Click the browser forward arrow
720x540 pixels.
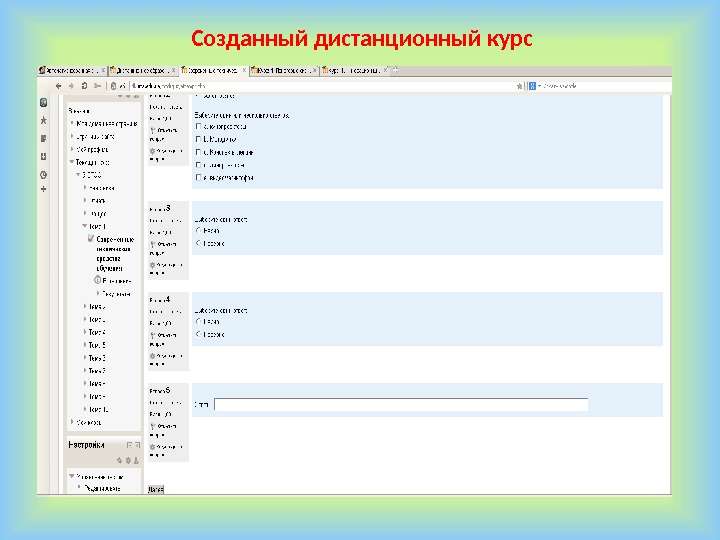[x=71, y=86]
